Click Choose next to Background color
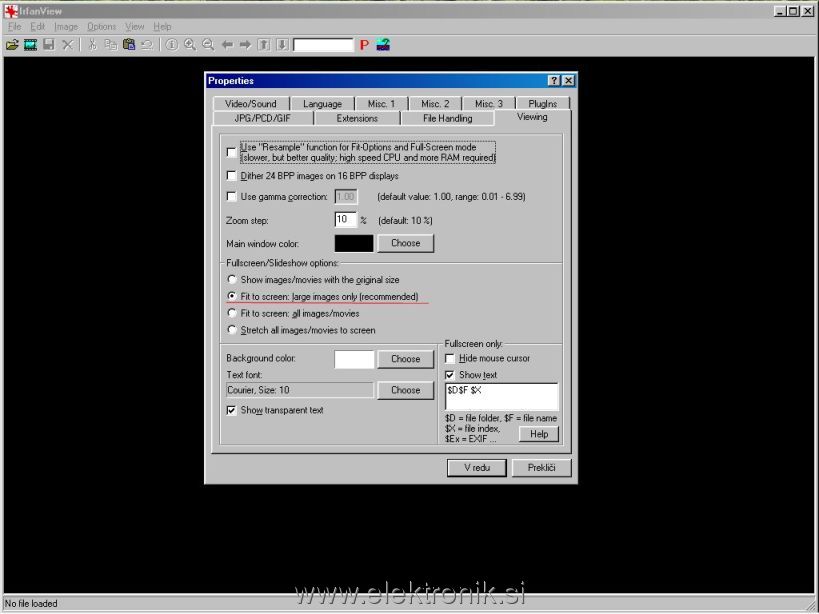 pos(405,359)
